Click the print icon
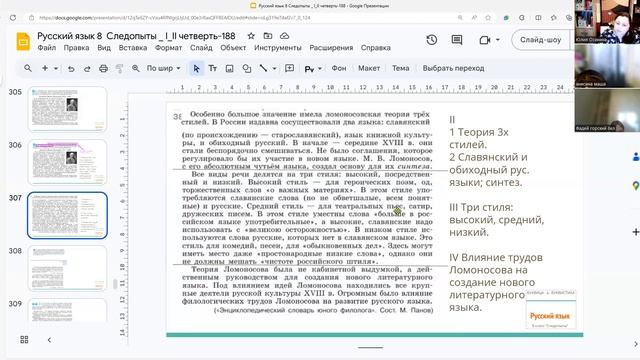640x360 pixels. (x=103, y=69)
